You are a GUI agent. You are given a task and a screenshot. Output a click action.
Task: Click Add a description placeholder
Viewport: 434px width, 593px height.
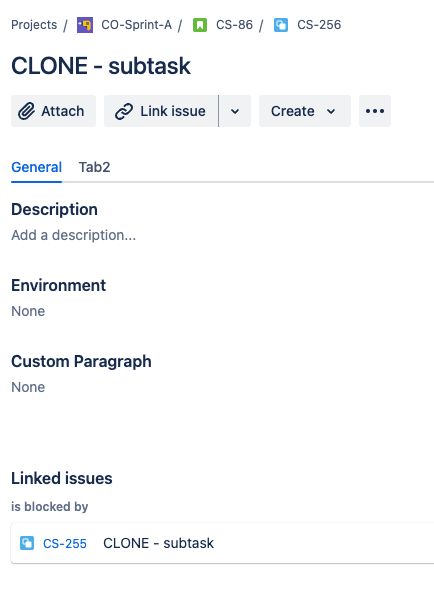(74, 235)
